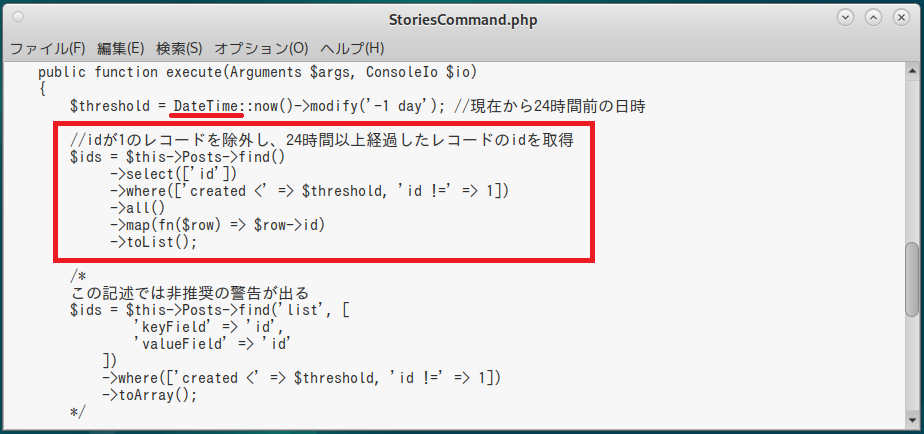This screenshot has height=434, width=924.
Task: Open the オプション(O) options menu
Action: pos(261,48)
